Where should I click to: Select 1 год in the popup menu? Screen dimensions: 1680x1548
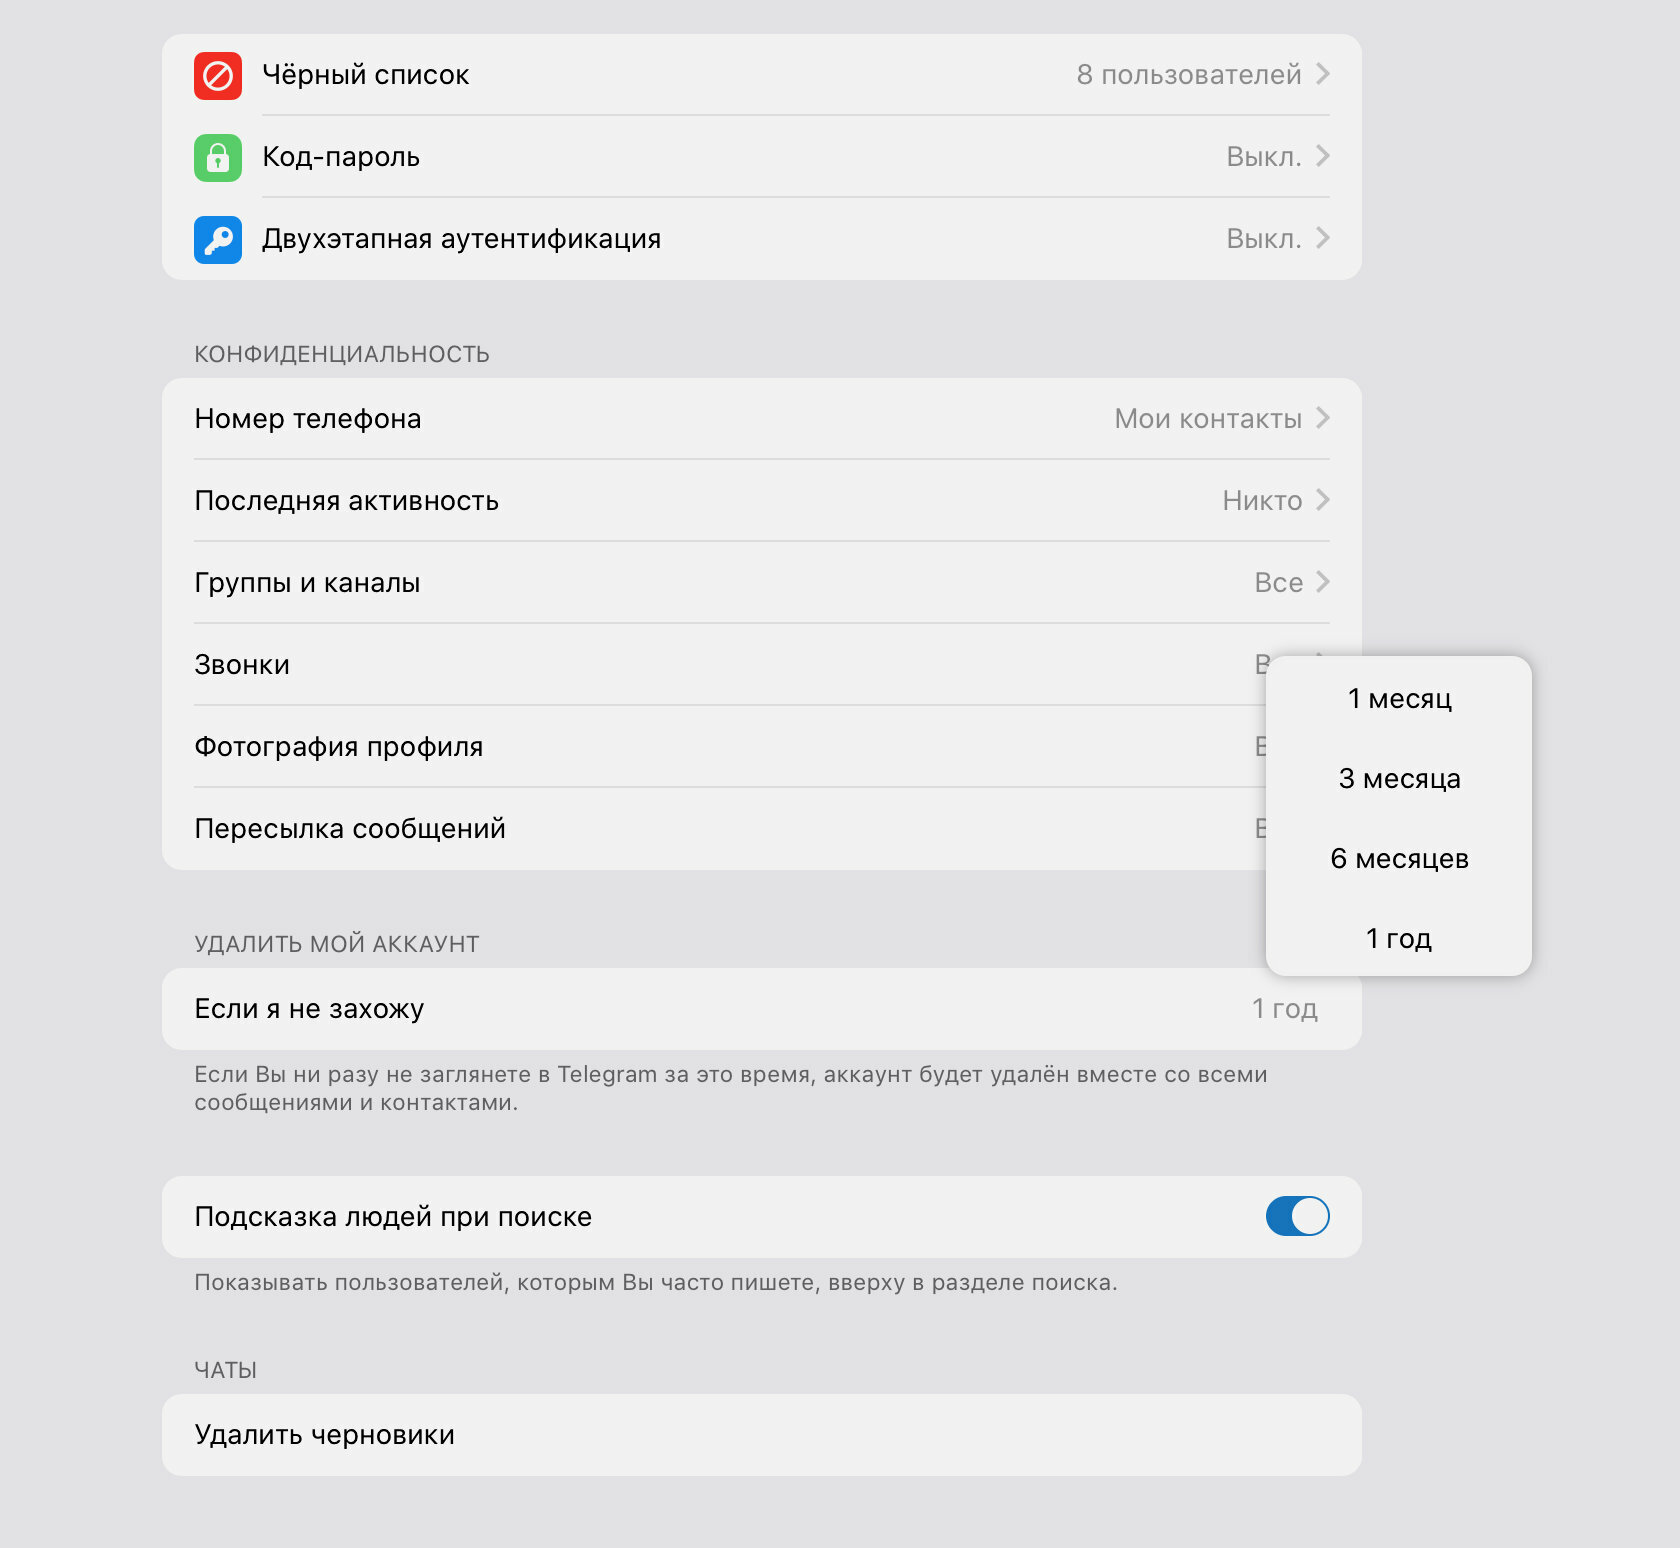pos(1399,938)
